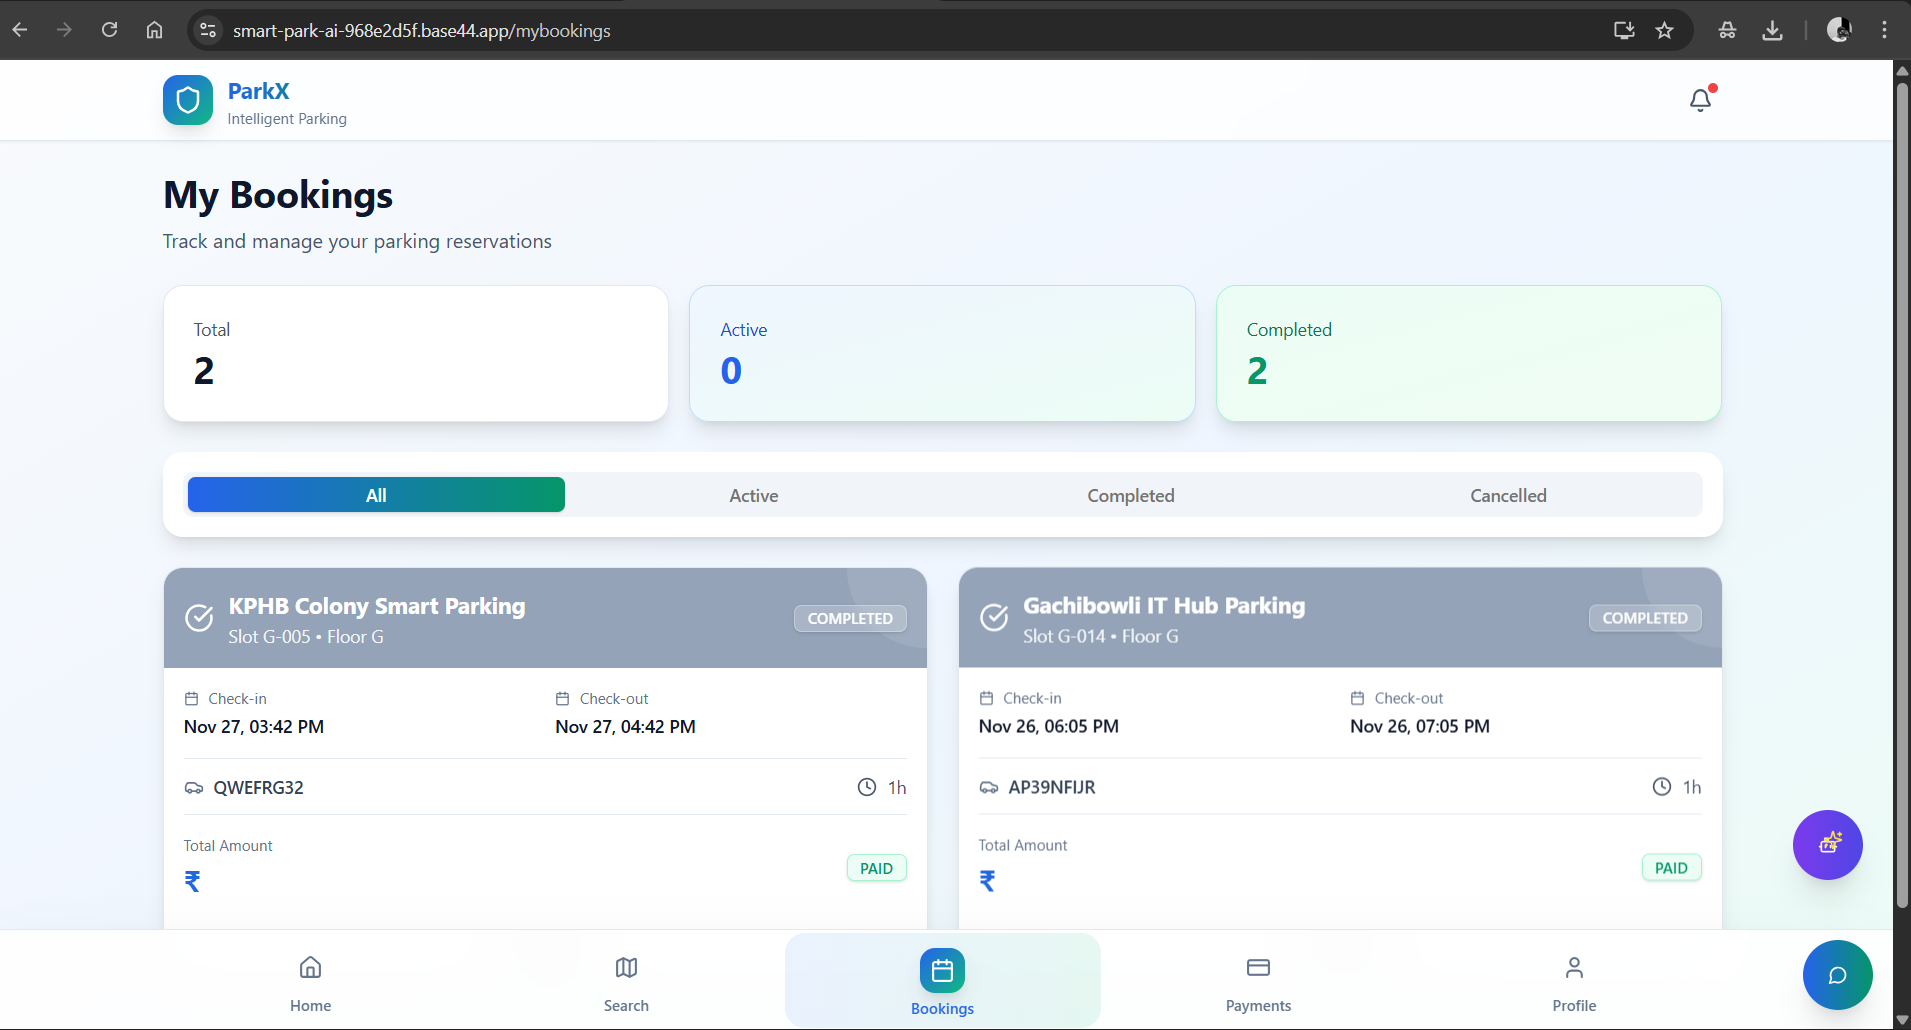This screenshot has height=1030, width=1911.
Task: Click the page vertical scrollbar
Action: (1902, 495)
